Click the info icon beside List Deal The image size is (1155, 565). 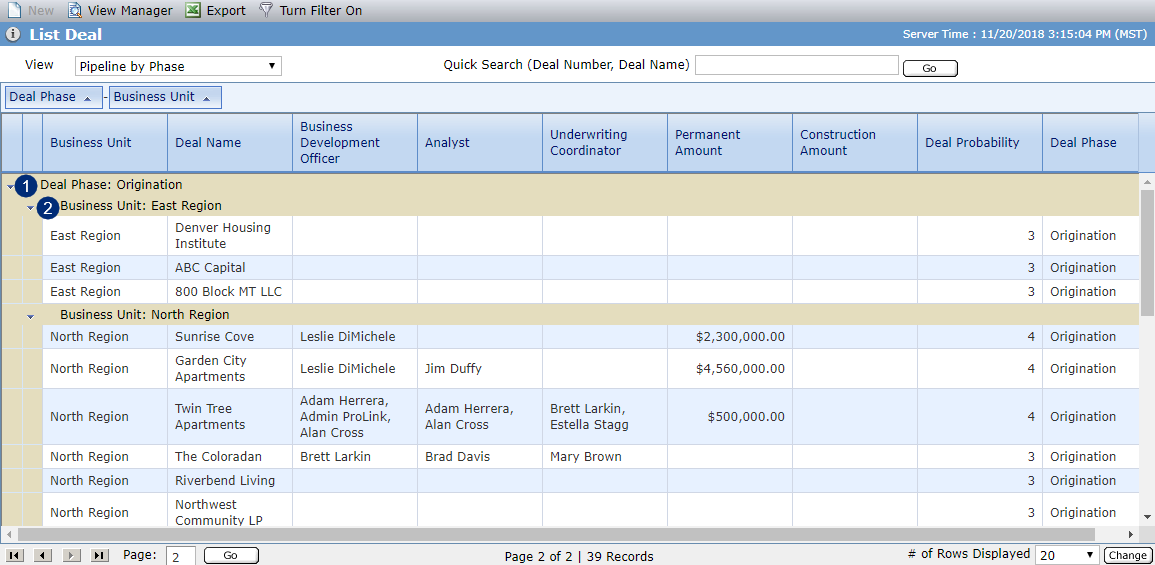[x=13, y=35]
